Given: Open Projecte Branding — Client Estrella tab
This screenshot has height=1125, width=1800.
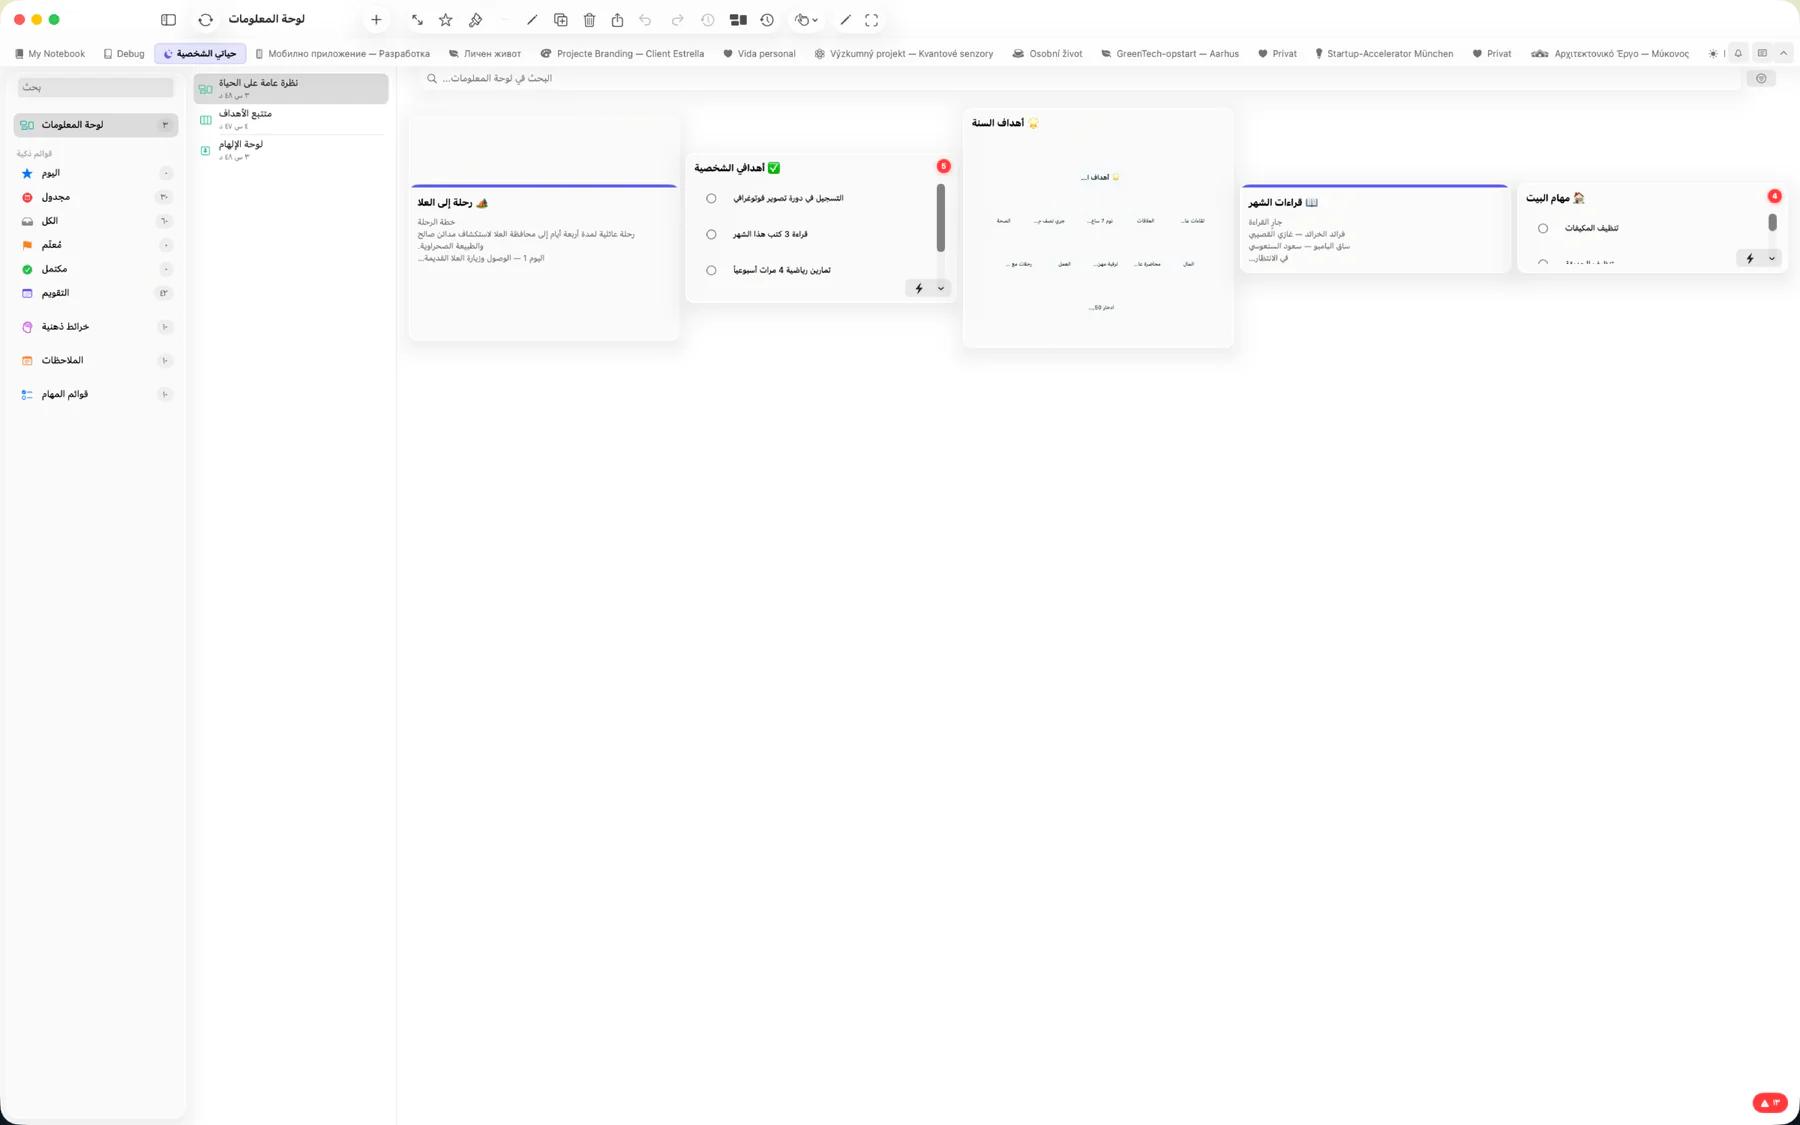Looking at the screenshot, I should tap(622, 54).
